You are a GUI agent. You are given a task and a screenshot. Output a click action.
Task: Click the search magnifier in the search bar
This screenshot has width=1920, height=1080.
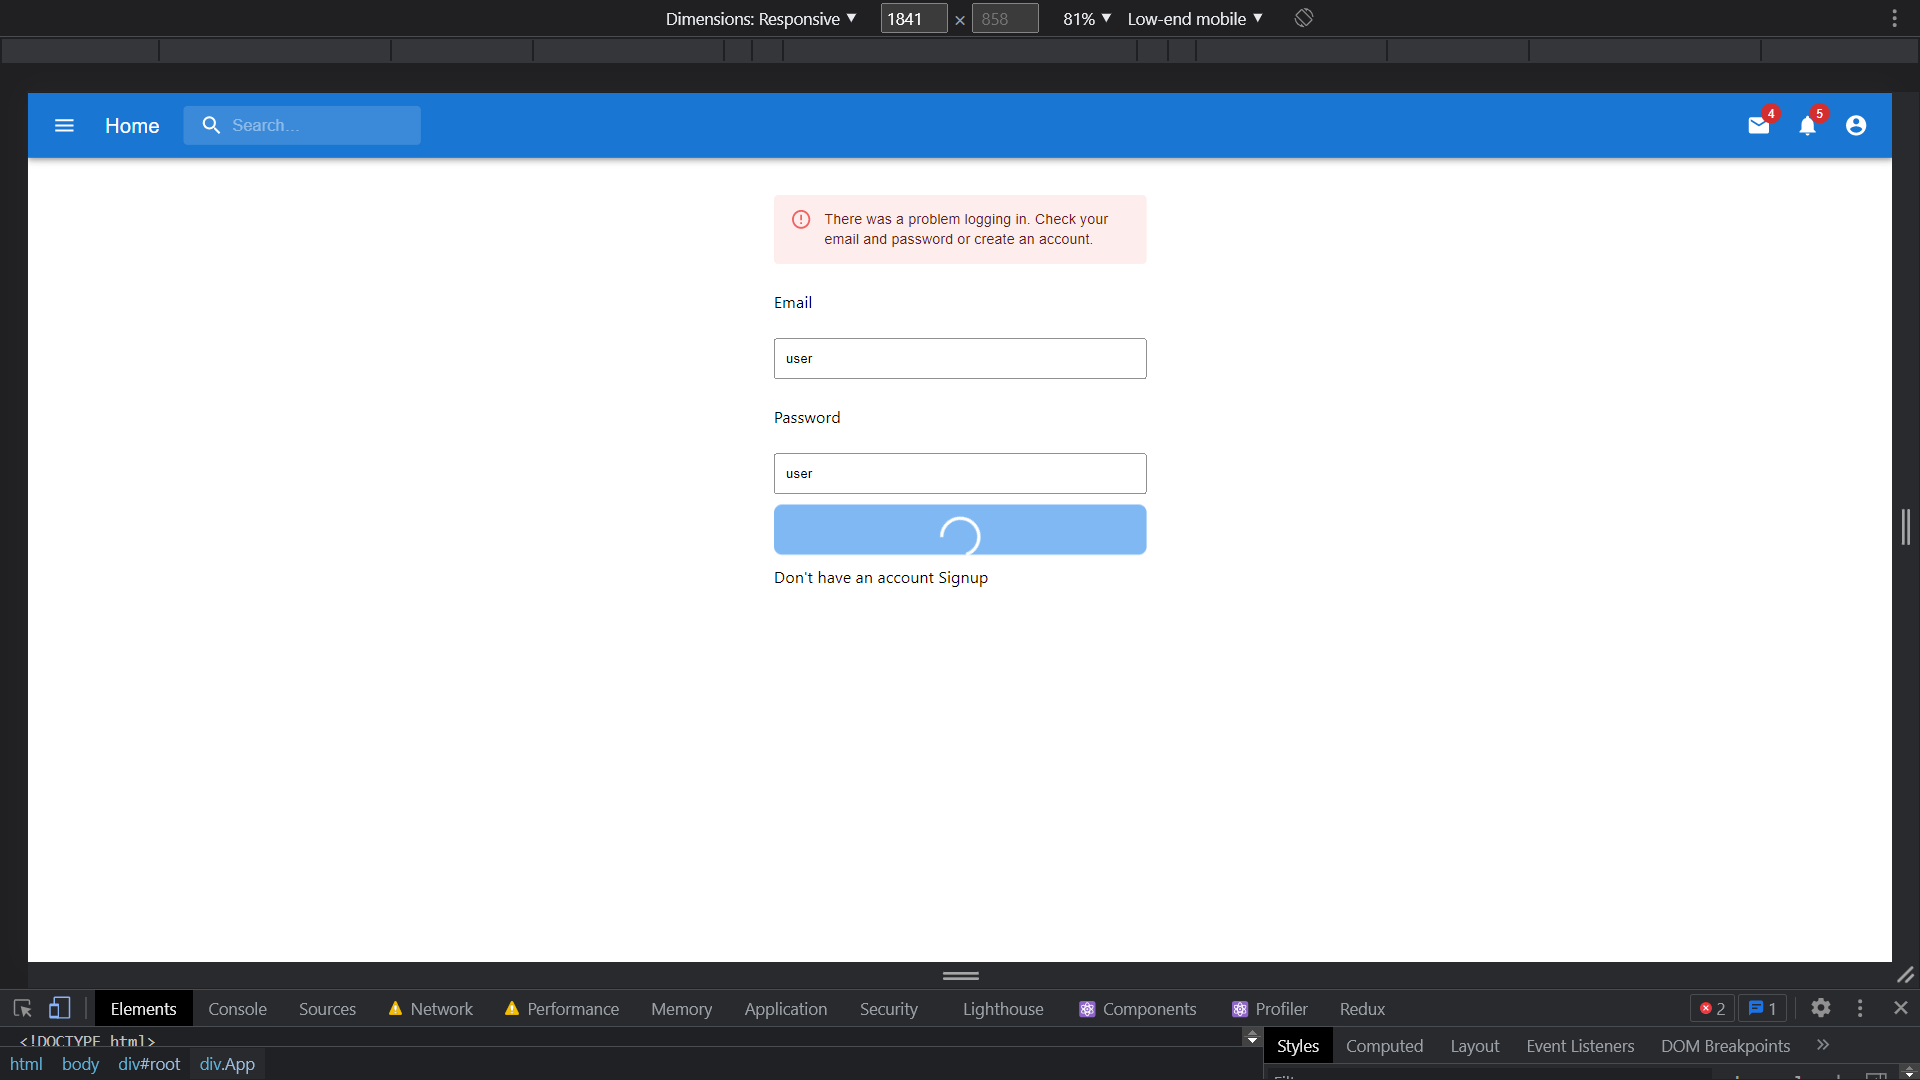point(211,125)
